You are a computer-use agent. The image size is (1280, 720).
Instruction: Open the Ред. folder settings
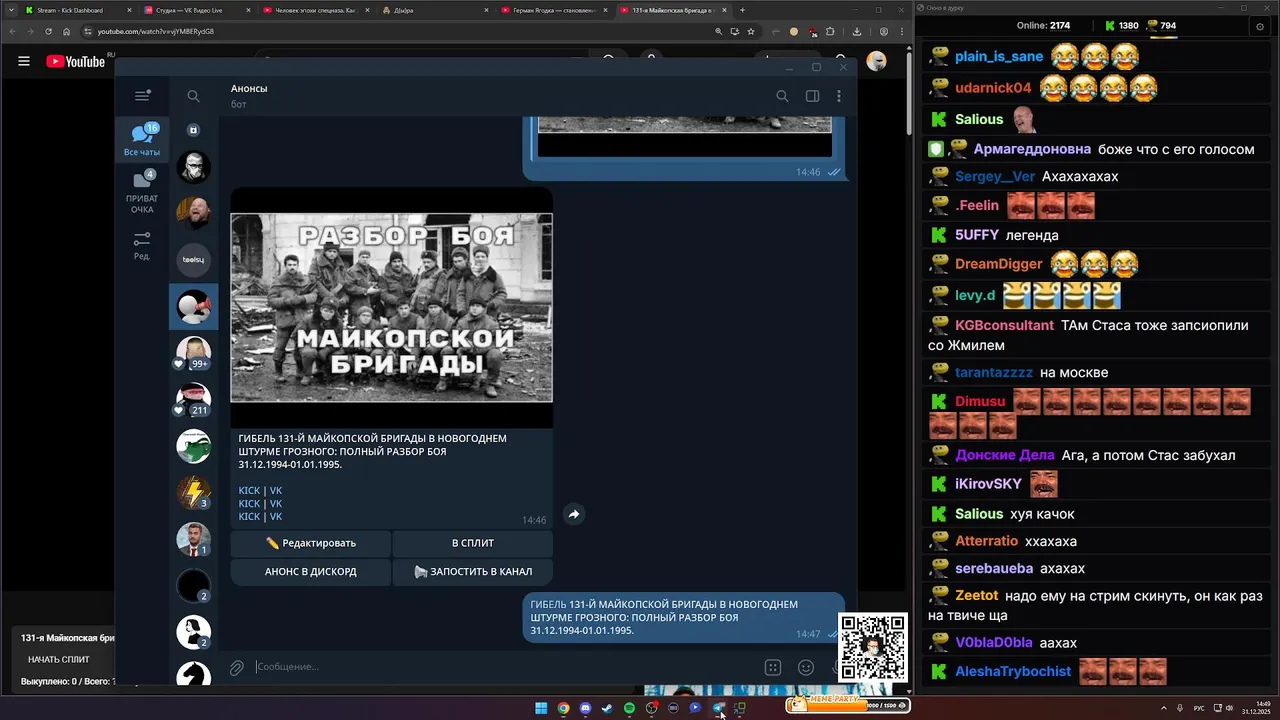point(142,246)
